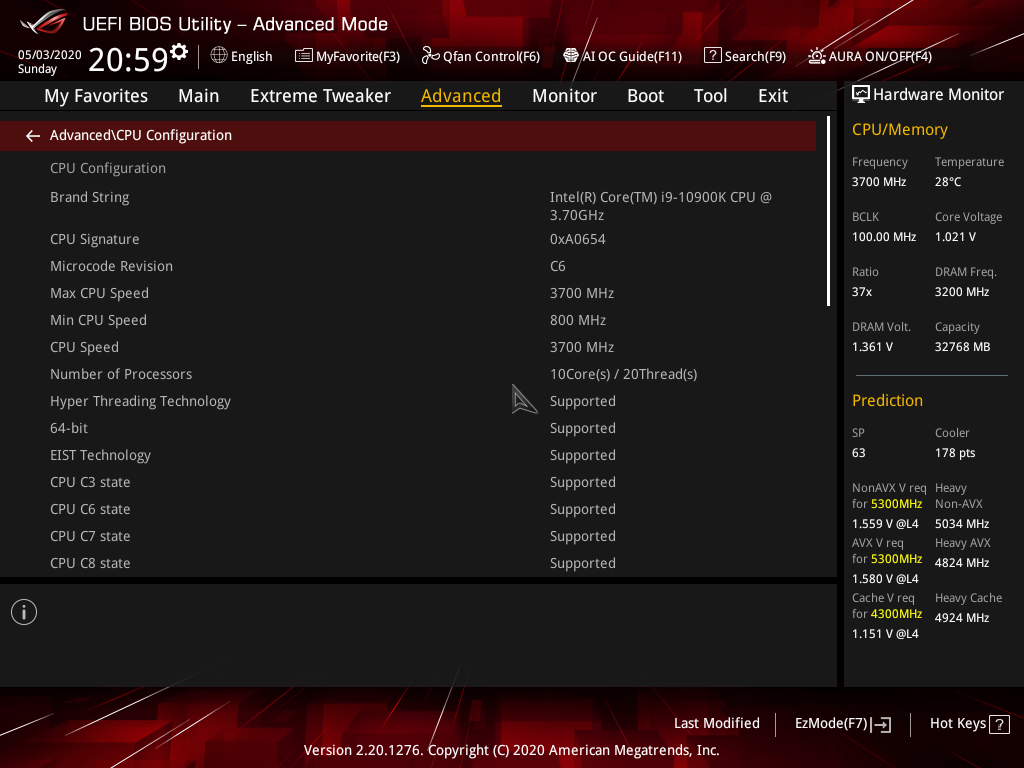Screen dimensions: 1024x768
Task: Click the Qfan Control fan icon
Action: pos(430,56)
